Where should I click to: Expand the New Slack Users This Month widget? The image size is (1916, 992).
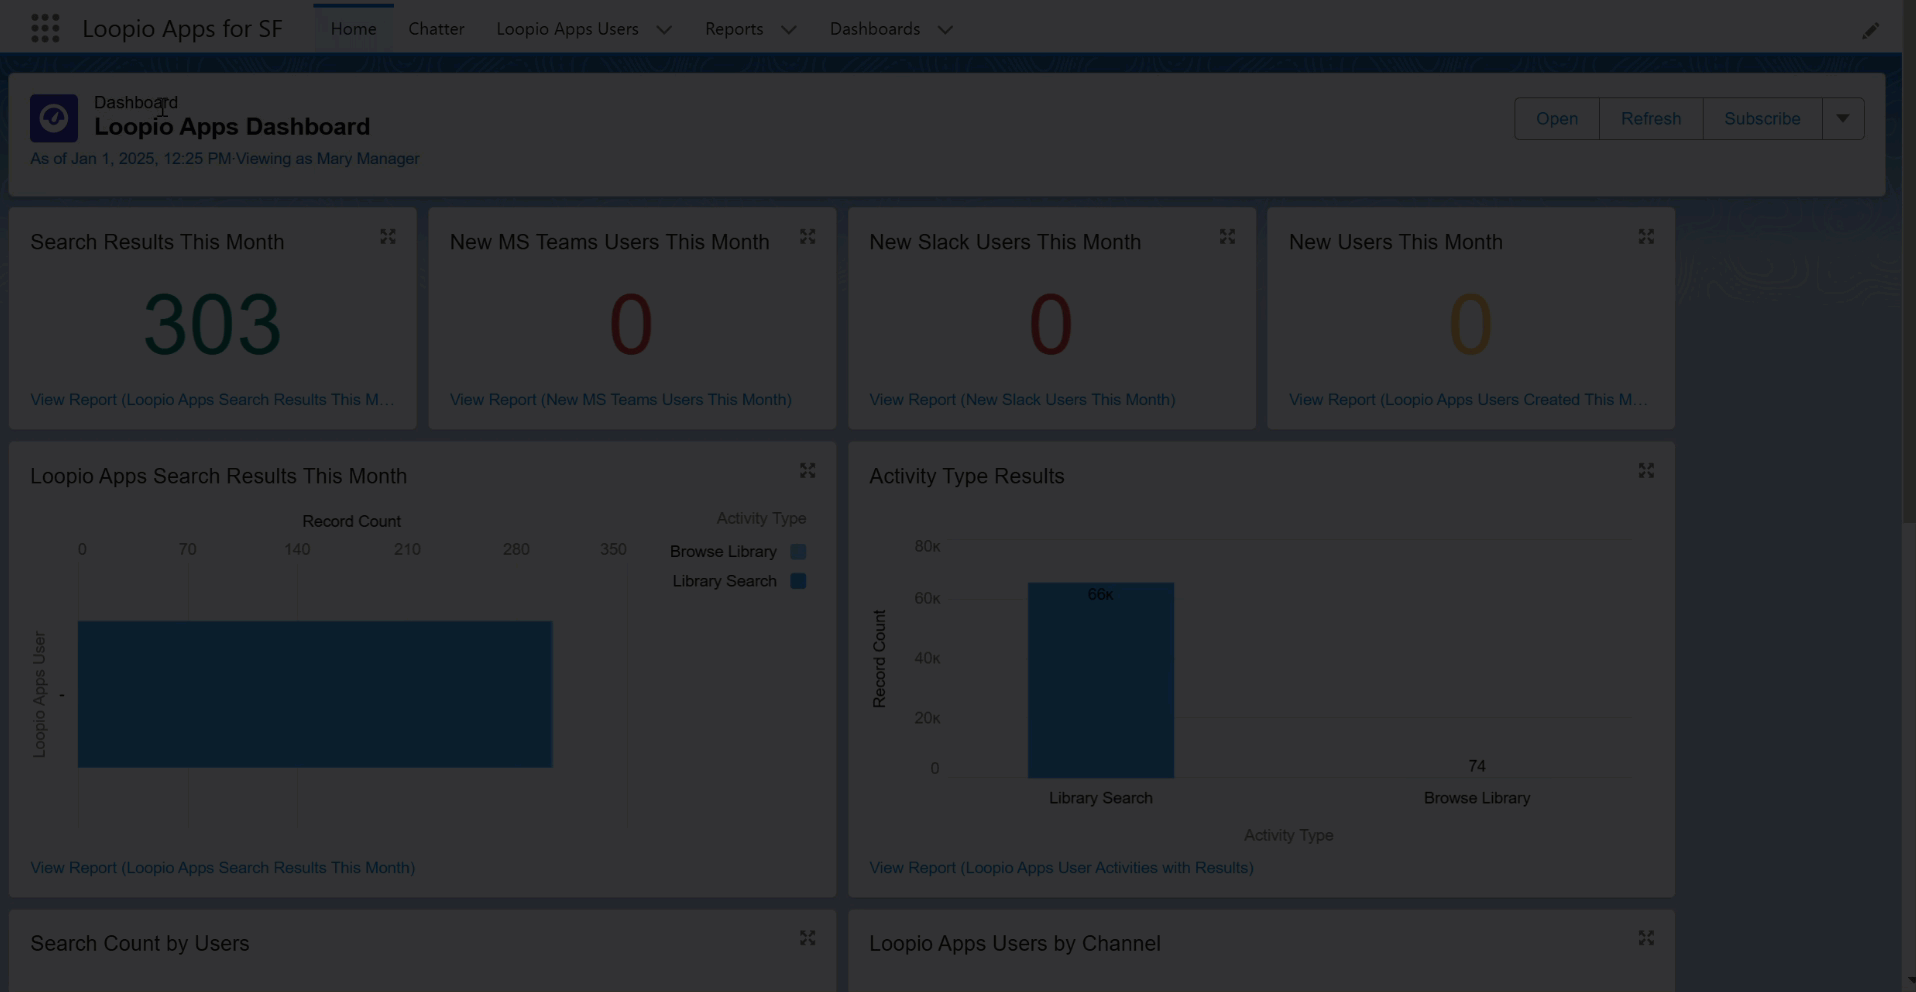[x=1227, y=237]
